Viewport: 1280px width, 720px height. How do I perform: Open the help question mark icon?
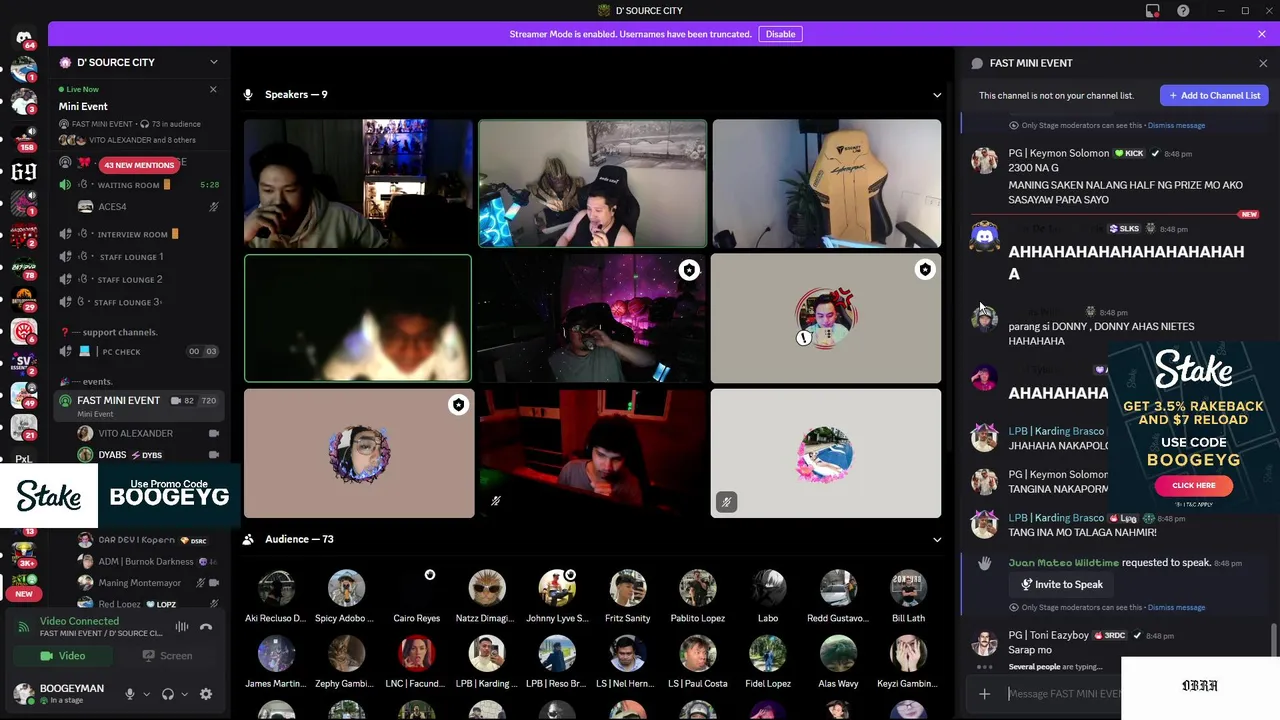click(1183, 11)
